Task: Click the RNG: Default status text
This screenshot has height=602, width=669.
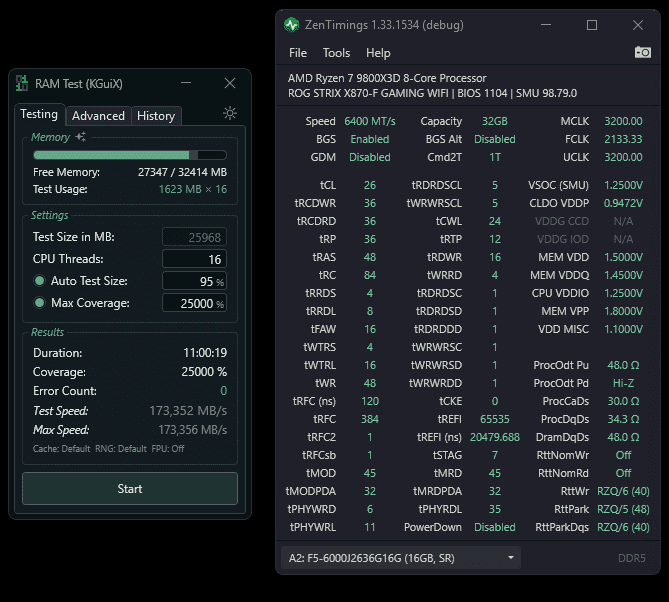Action: click(121, 448)
